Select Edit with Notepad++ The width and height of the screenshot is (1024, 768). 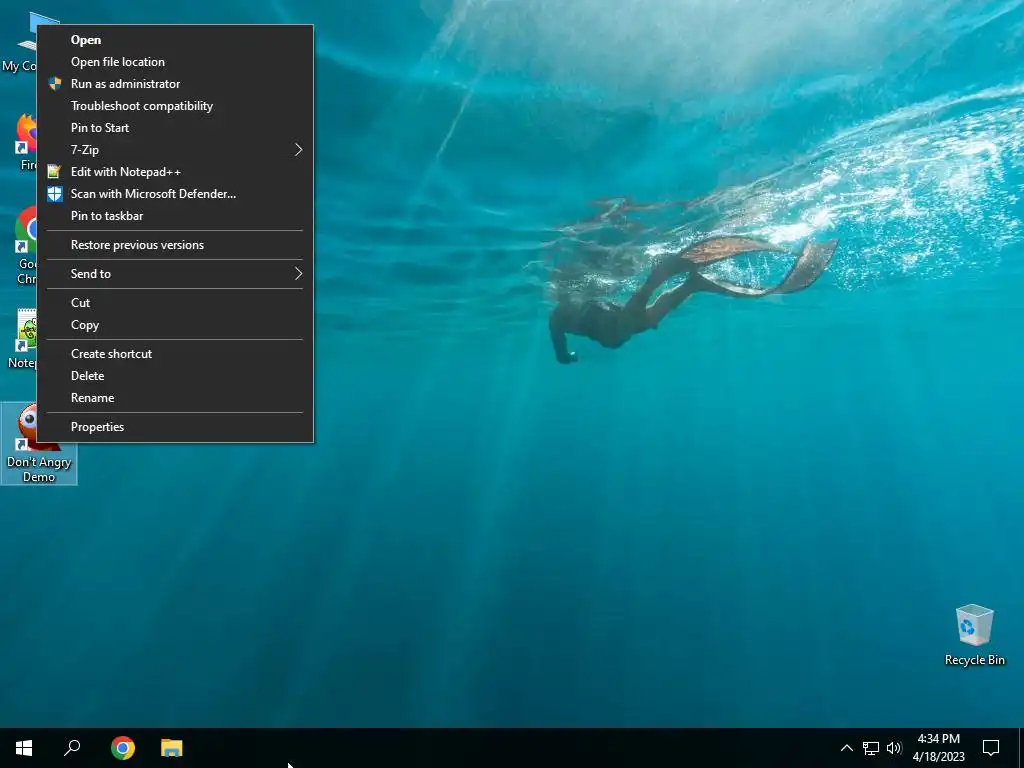pyautogui.click(x=175, y=172)
